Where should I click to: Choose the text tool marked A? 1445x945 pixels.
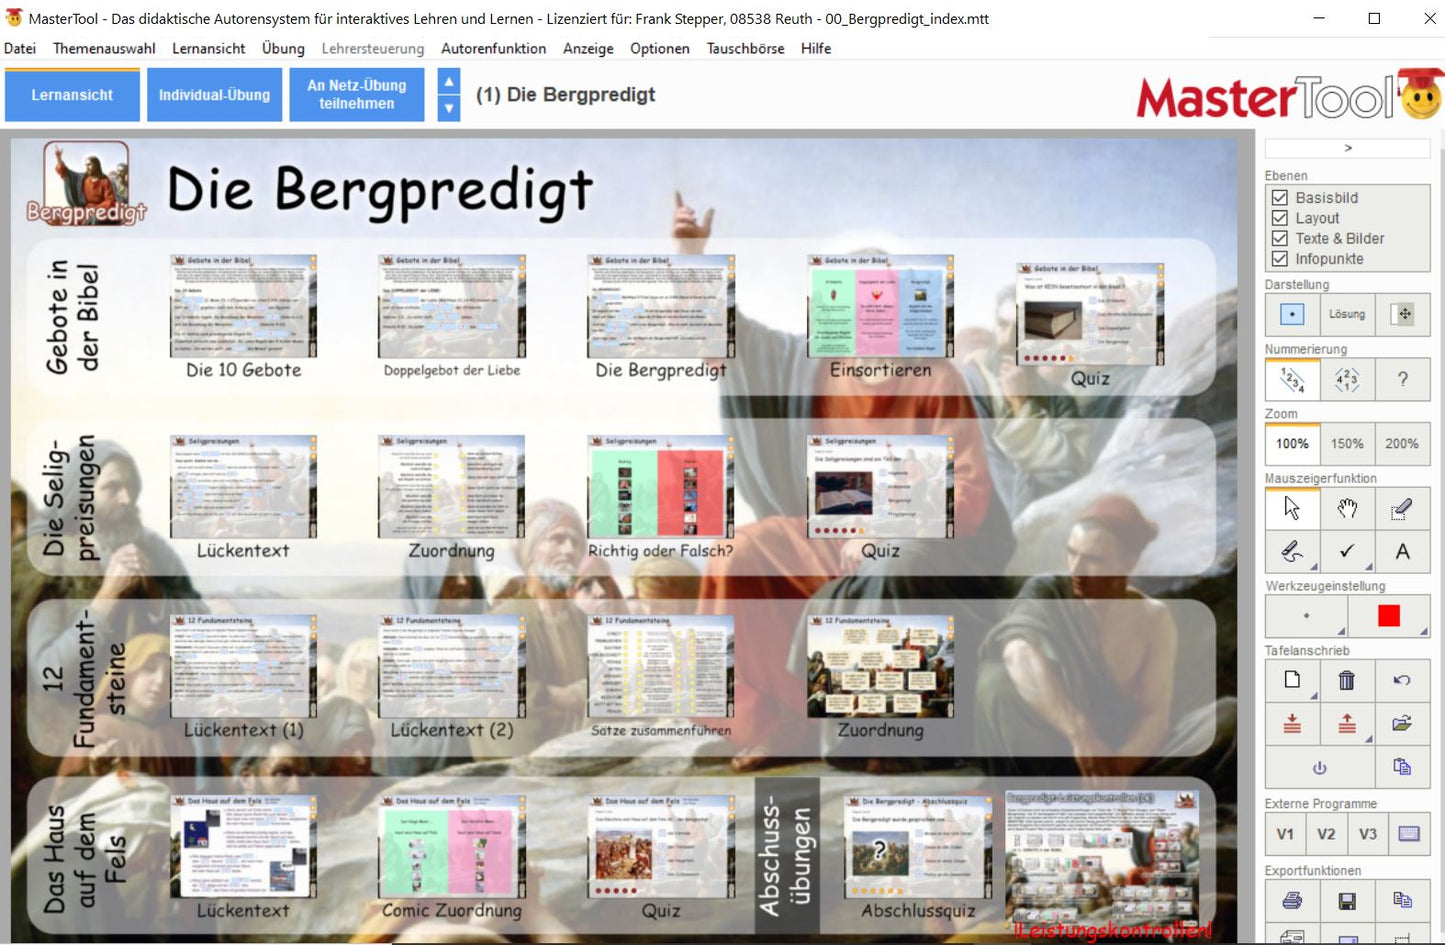pyautogui.click(x=1402, y=551)
